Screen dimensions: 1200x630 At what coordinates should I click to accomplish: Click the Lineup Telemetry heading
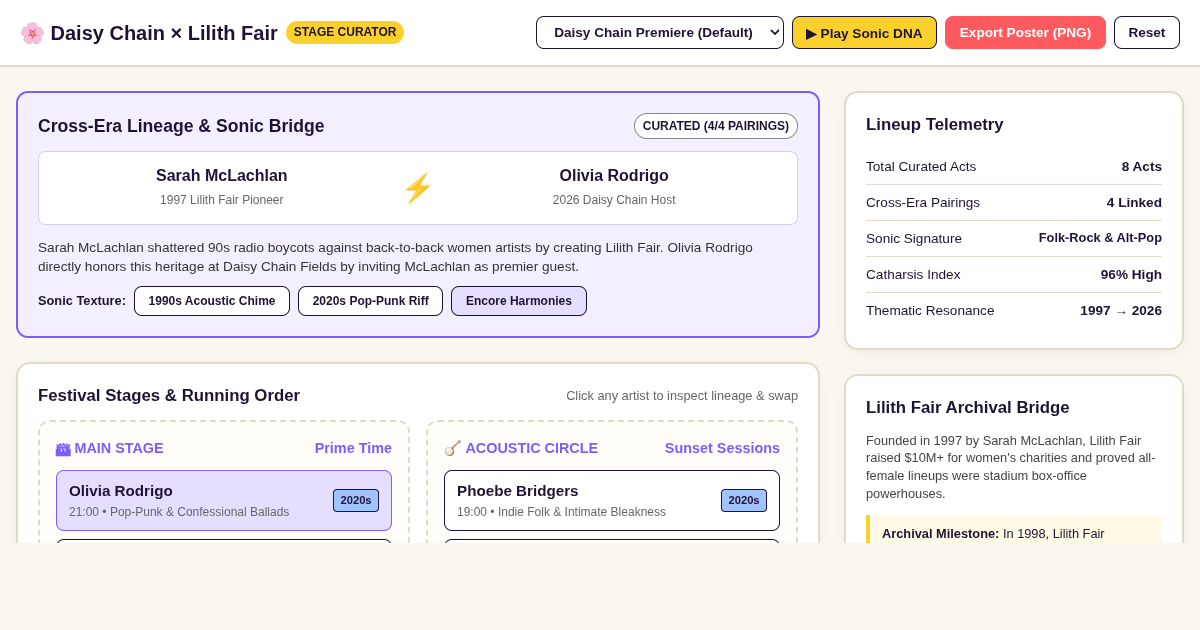click(935, 125)
